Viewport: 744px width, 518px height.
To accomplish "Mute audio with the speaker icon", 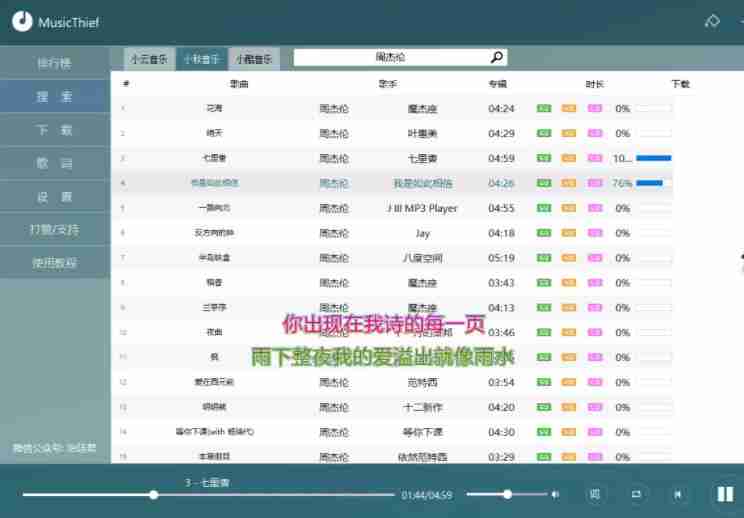I will coord(555,494).
